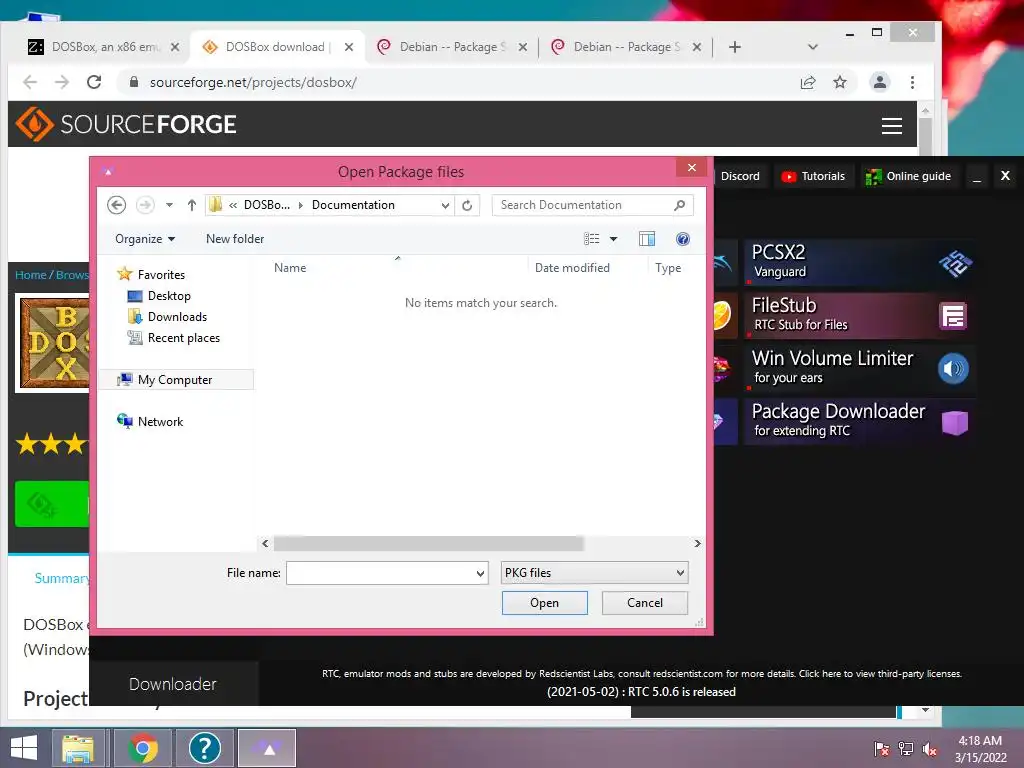The height and width of the screenshot is (768, 1024).
Task: Click the network tray icon
Action: tap(906, 748)
